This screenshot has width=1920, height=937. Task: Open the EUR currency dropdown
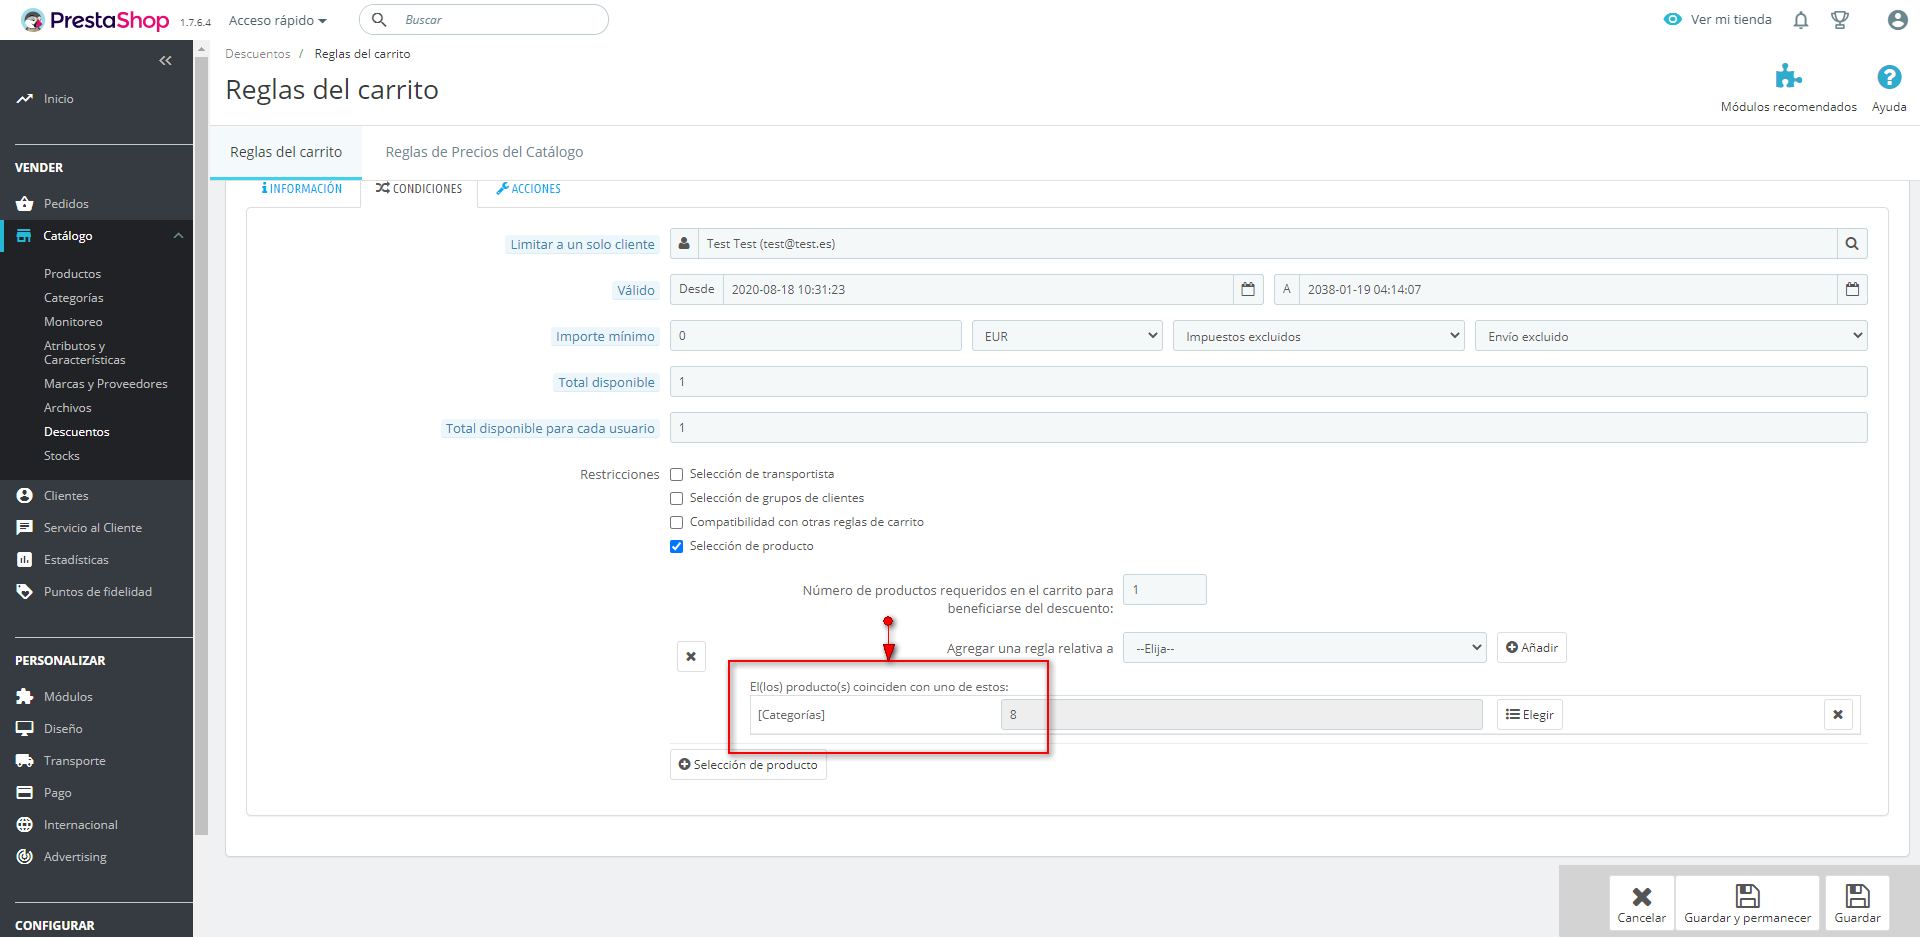click(x=1067, y=336)
